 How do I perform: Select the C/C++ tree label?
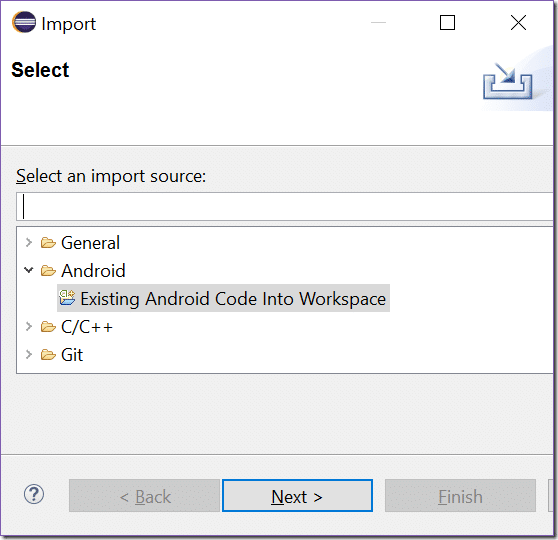tap(87, 327)
